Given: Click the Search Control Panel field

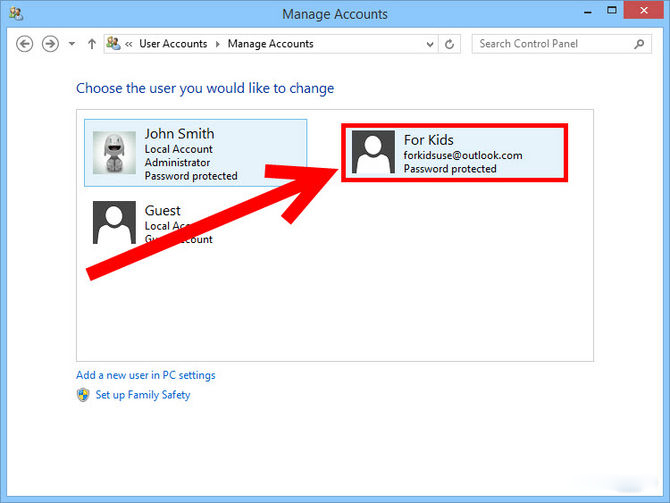Looking at the screenshot, I should coord(561,44).
